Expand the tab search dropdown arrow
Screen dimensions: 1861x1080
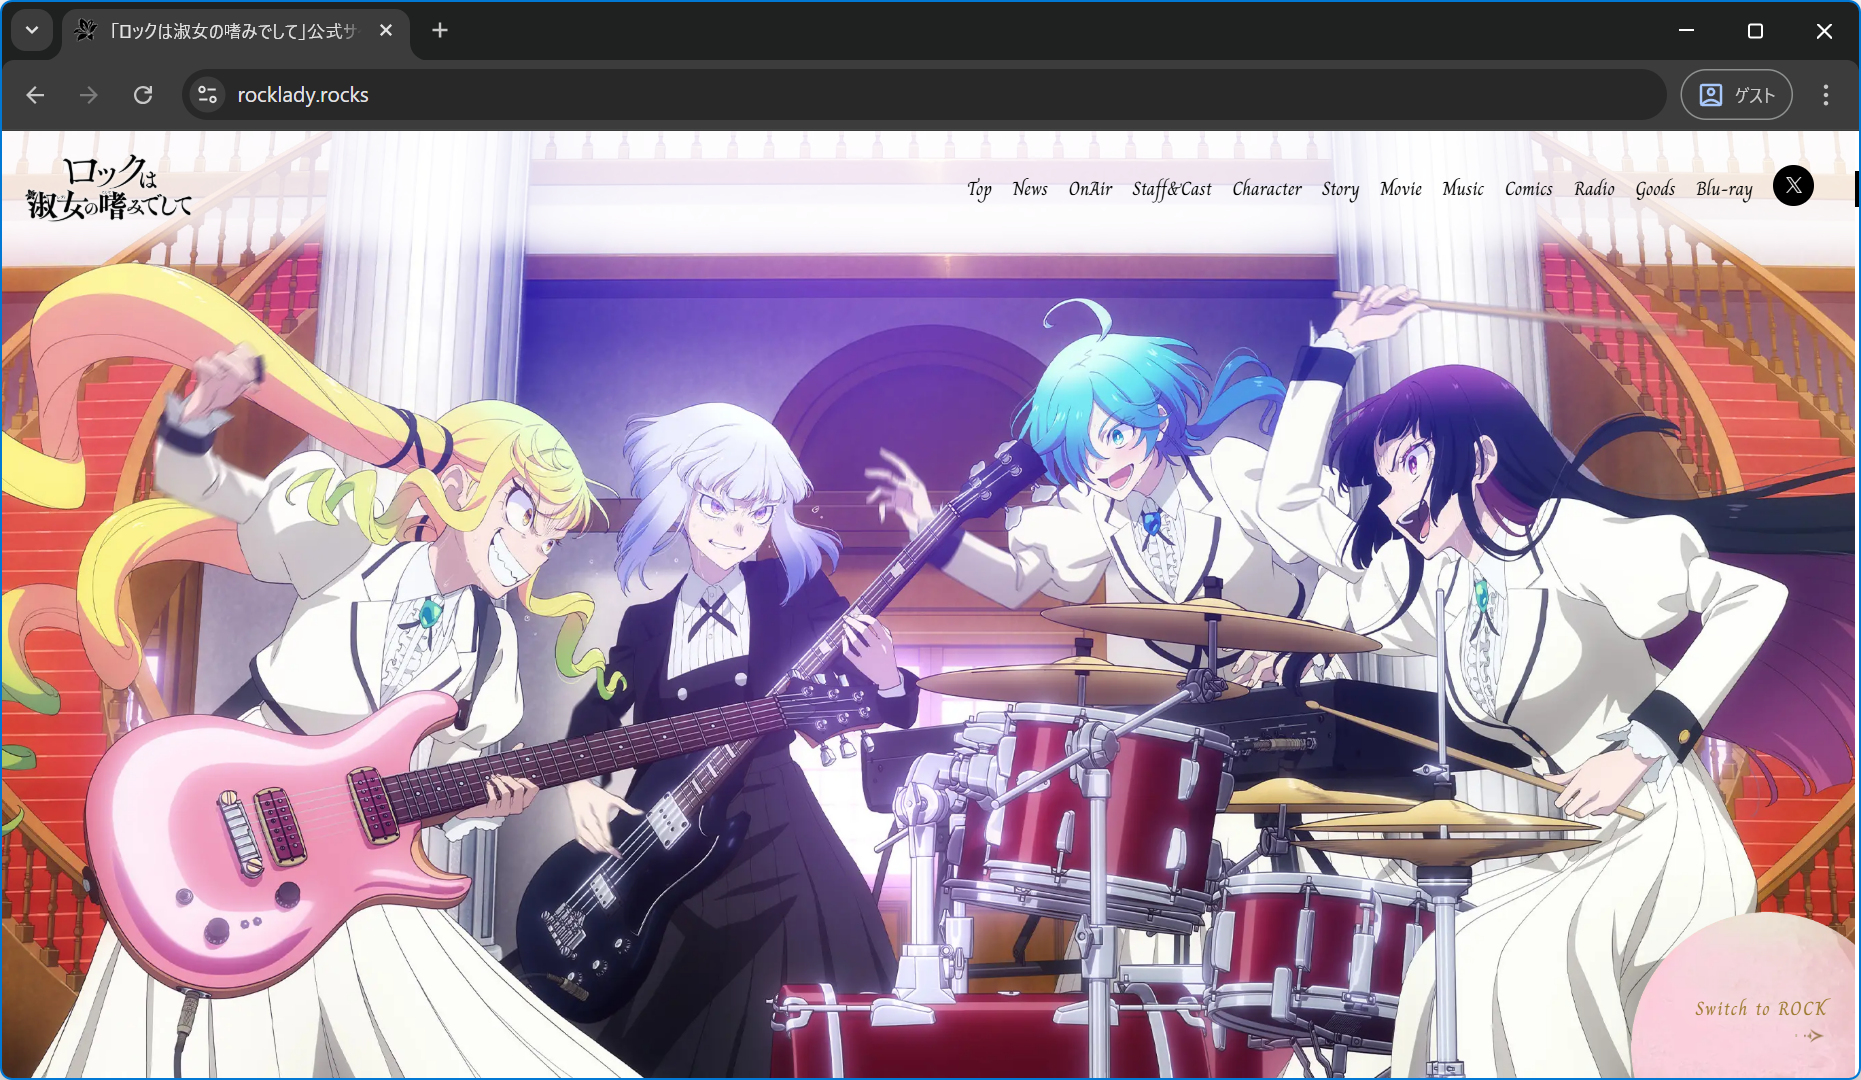(32, 30)
